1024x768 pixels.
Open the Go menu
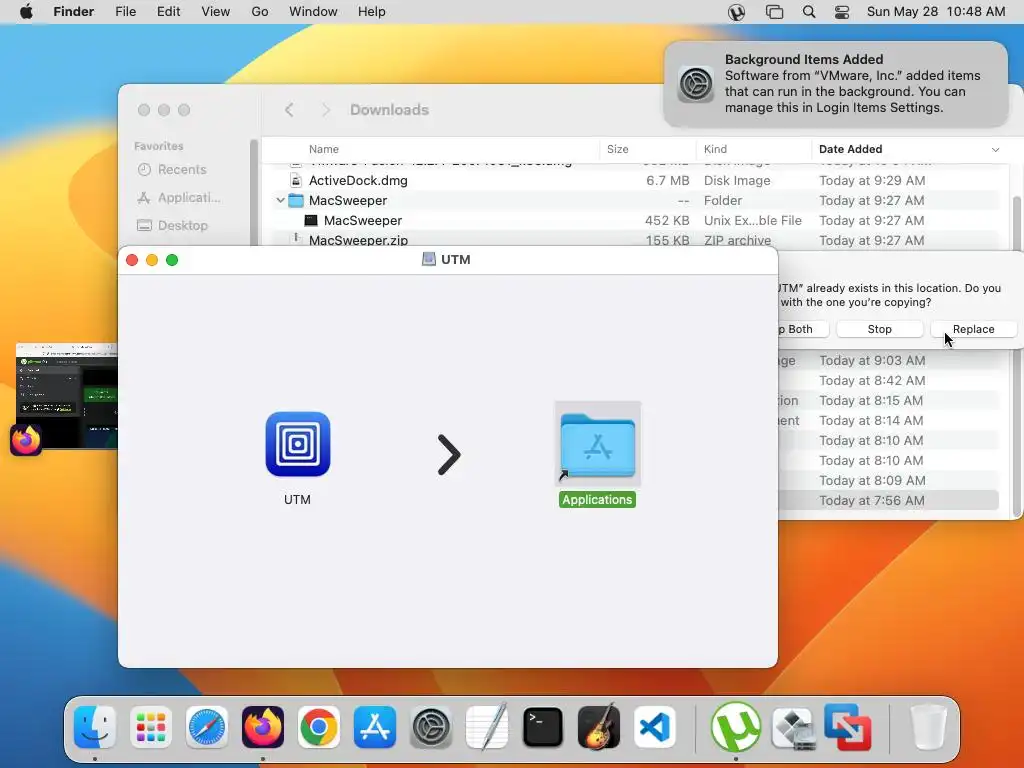(x=260, y=12)
